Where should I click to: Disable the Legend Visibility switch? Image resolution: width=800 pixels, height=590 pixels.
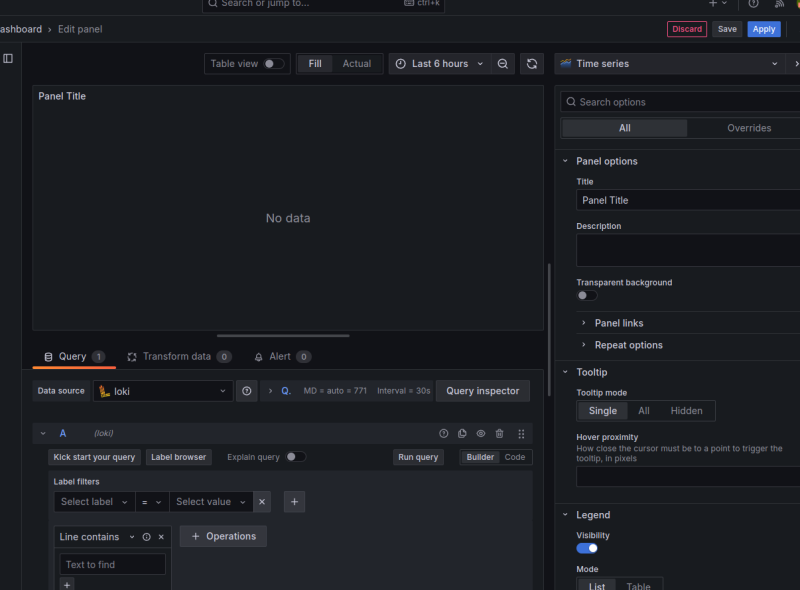tap(587, 548)
